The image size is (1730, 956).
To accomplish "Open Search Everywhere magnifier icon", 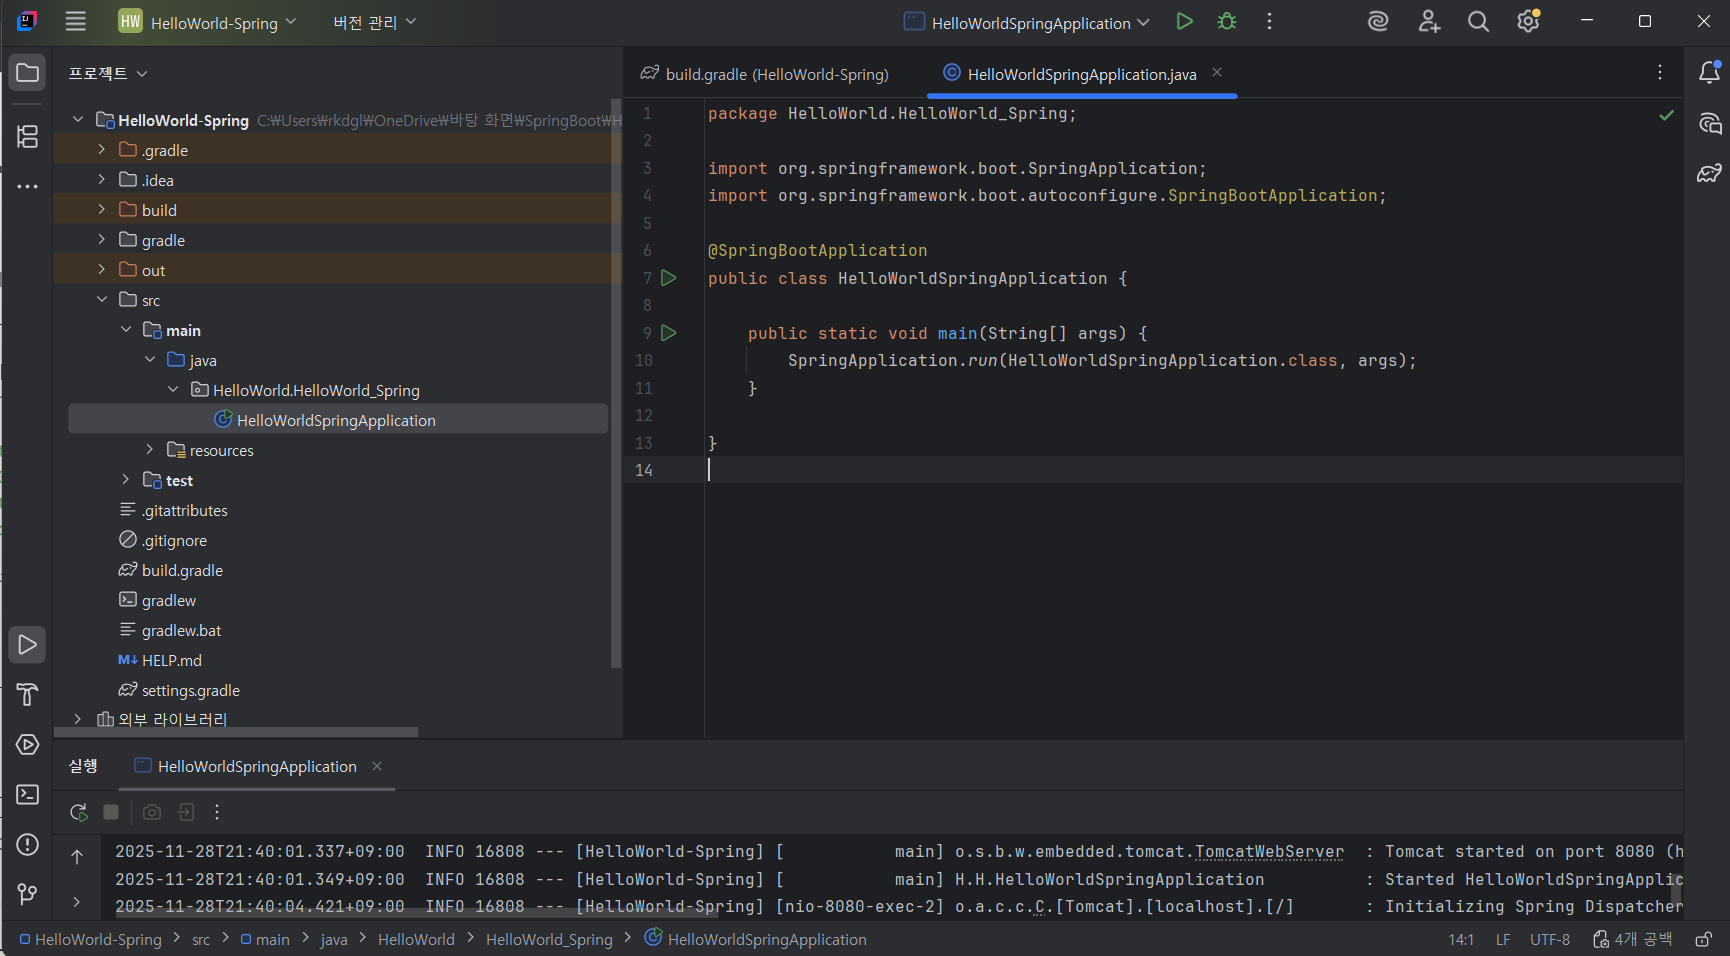I will tap(1478, 21).
